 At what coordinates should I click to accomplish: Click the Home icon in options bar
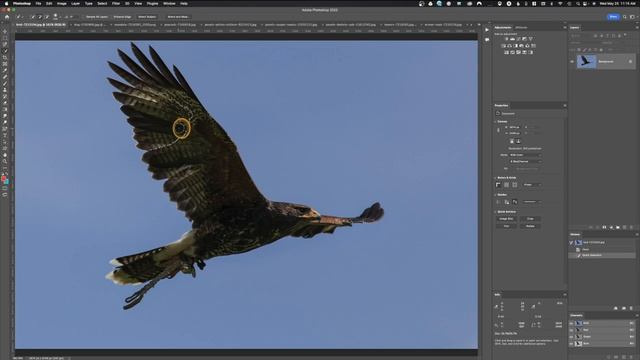(7, 17)
